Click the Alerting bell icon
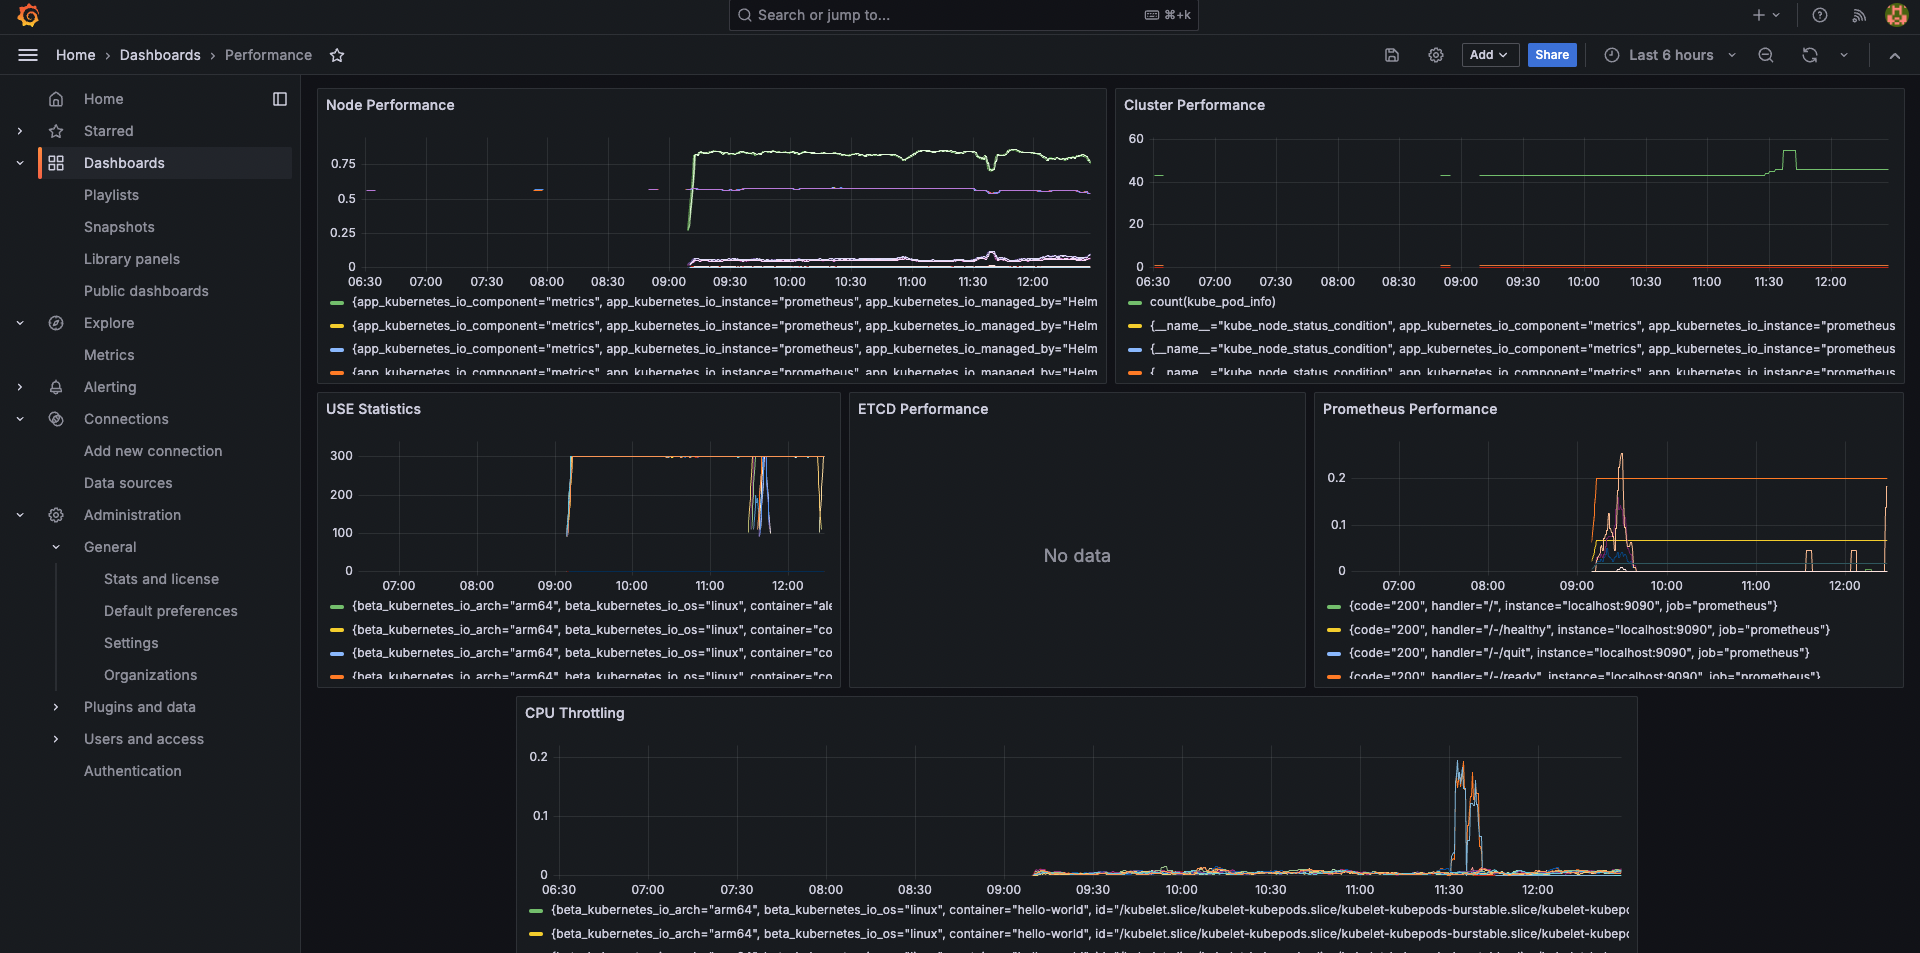The image size is (1920, 953). (x=56, y=387)
